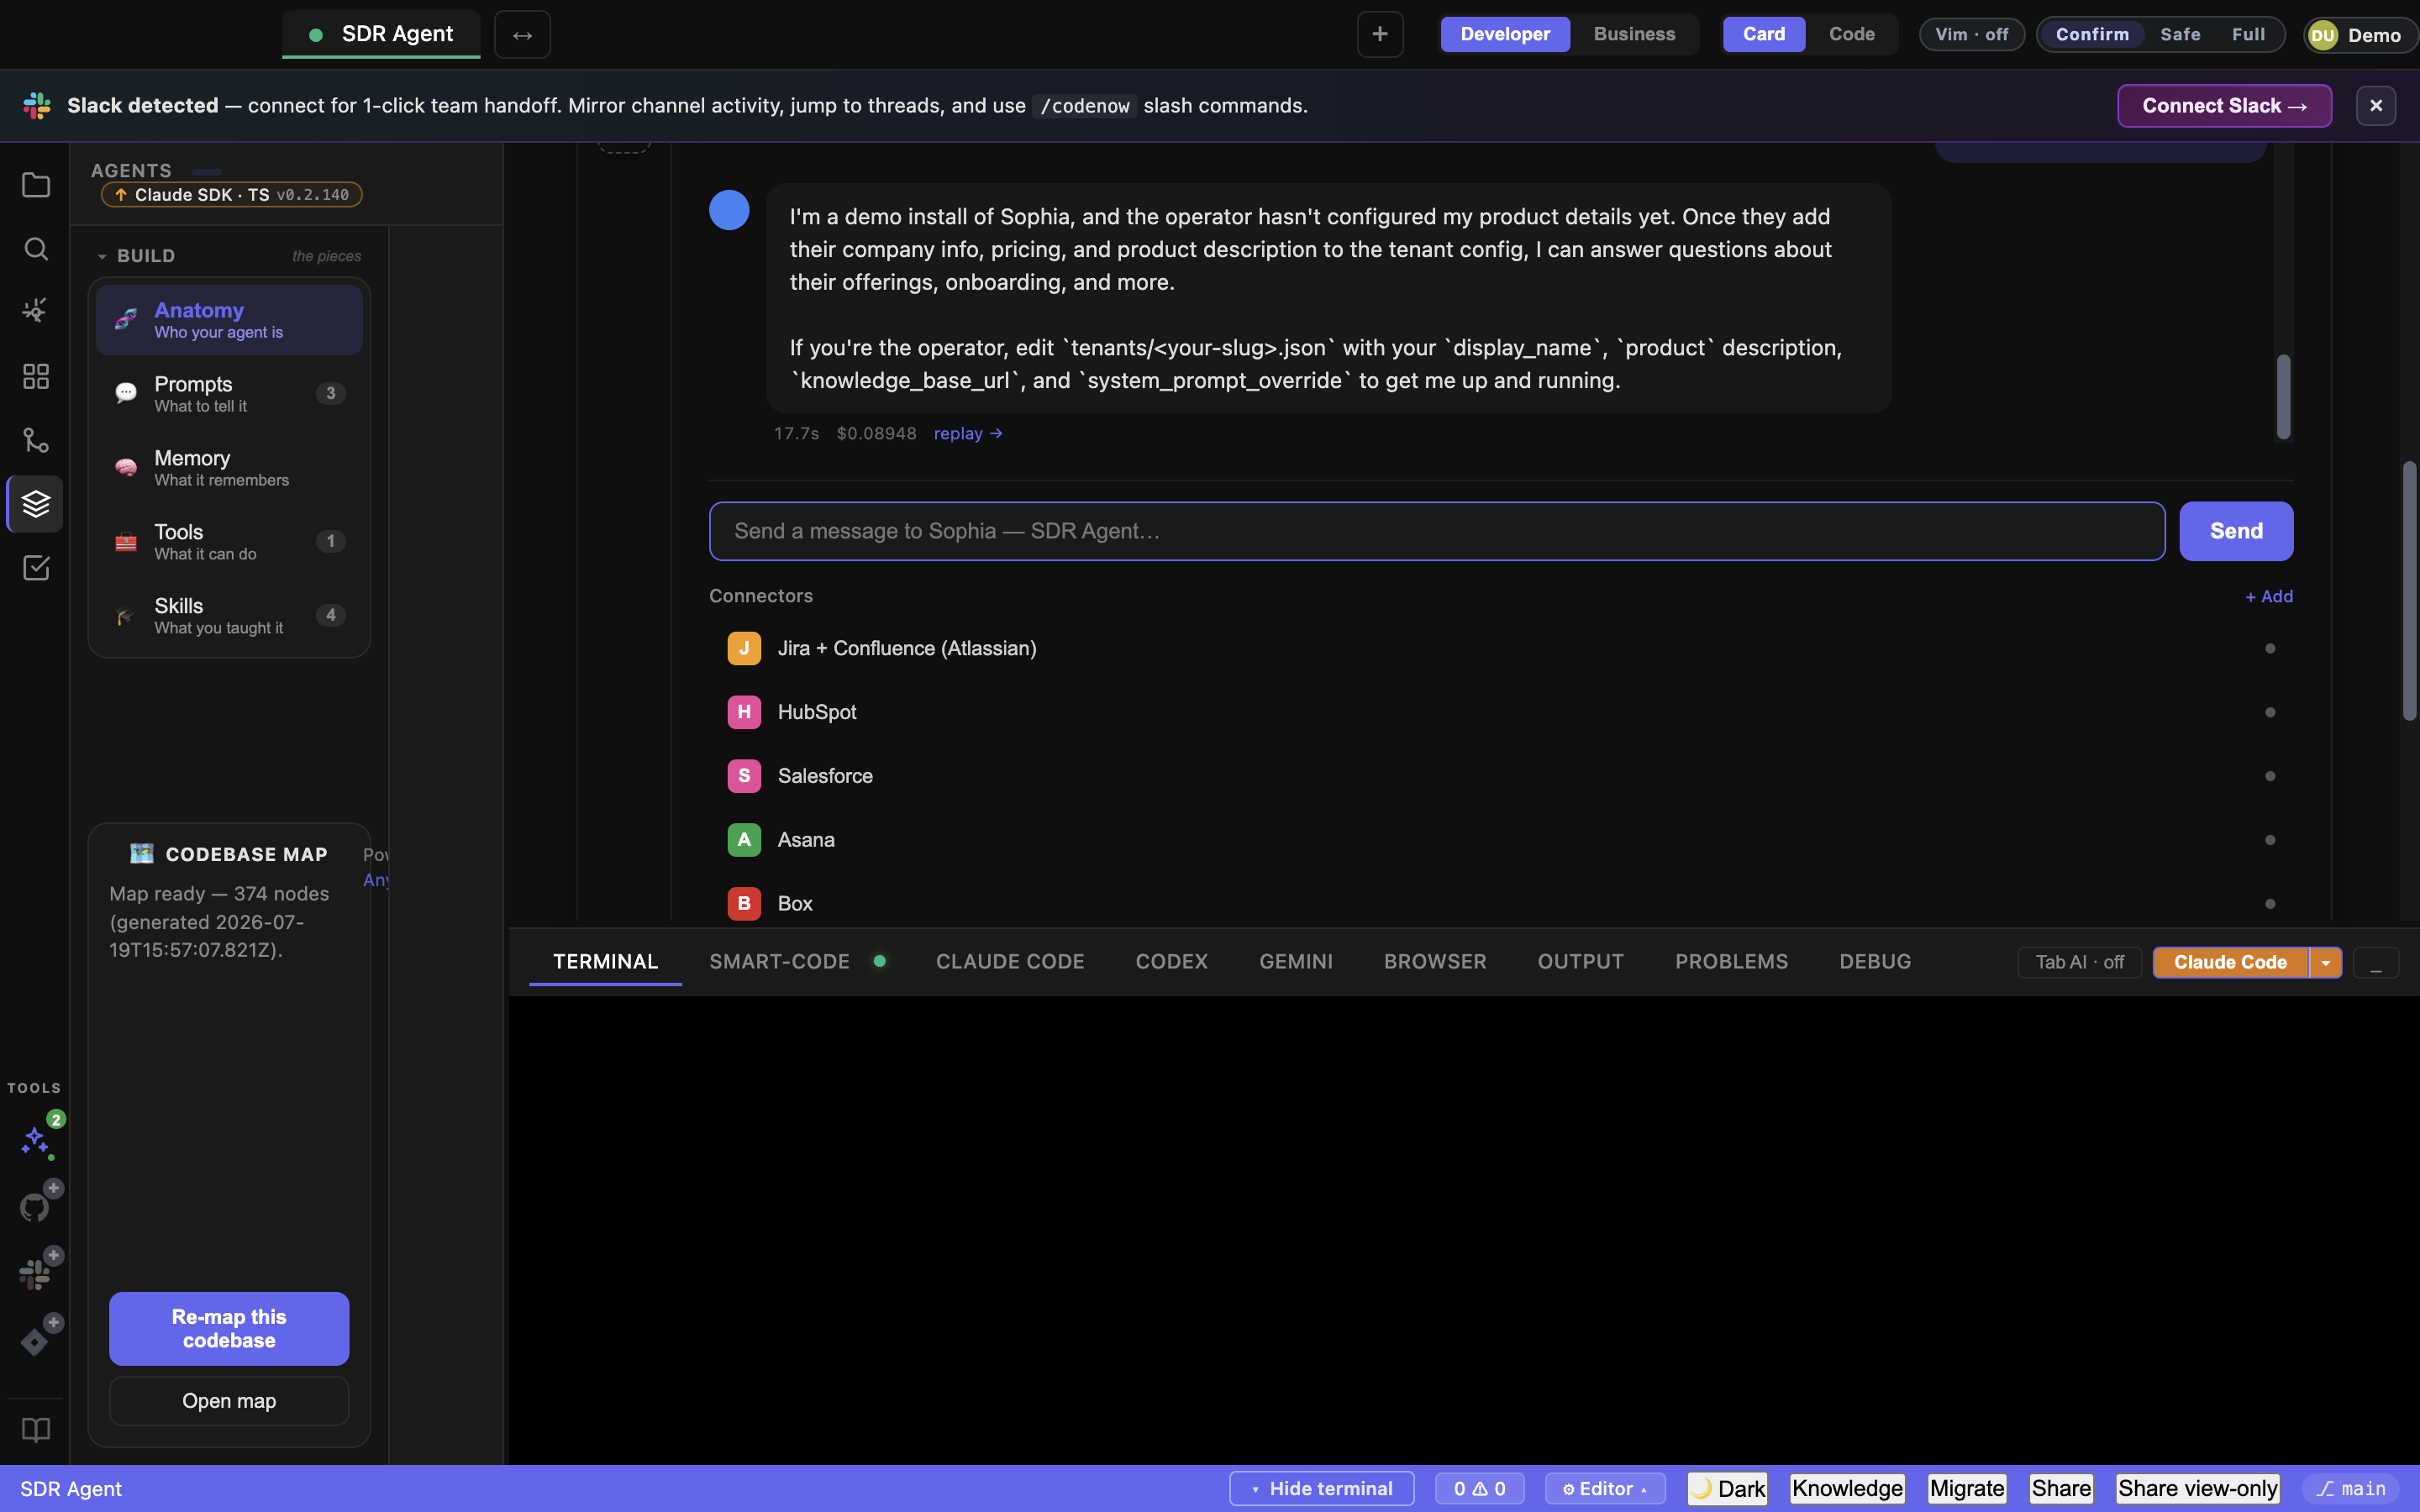The image size is (2420, 1512).
Task: Open the Editor selector in status bar
Action: [x=1605, y=1489]
